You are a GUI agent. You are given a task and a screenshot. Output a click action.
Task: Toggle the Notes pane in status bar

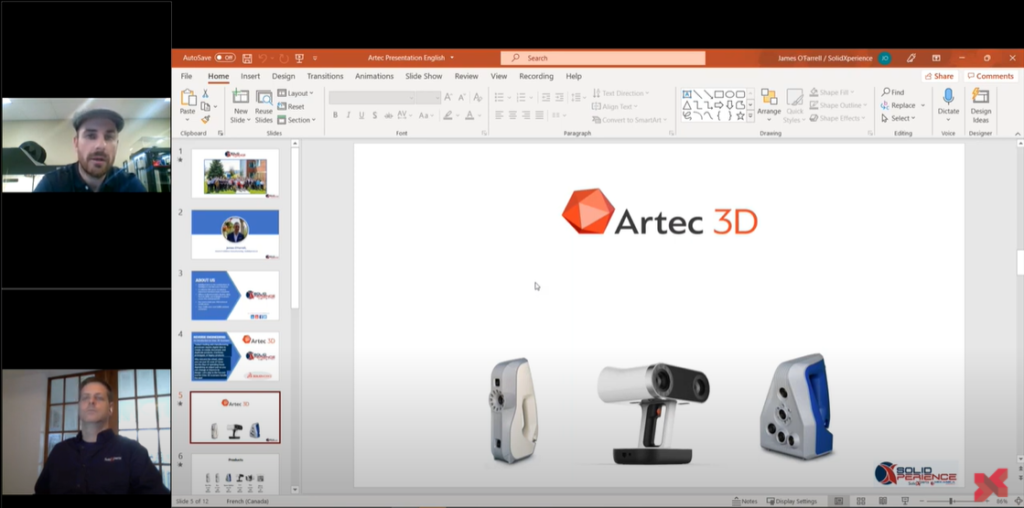coord(744,501)
